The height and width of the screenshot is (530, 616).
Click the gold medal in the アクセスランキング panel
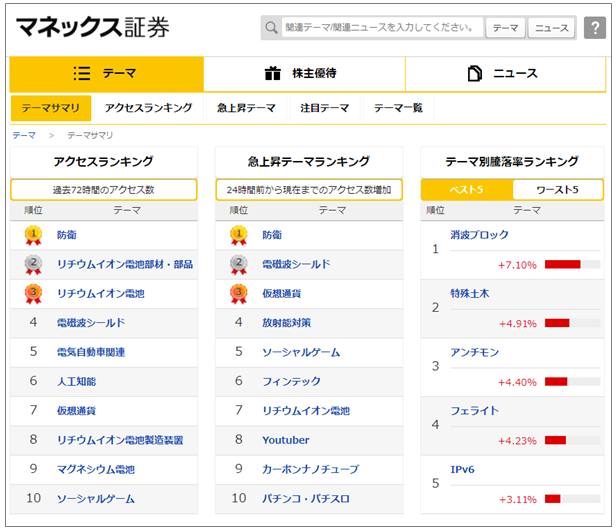tap(33, 235)
